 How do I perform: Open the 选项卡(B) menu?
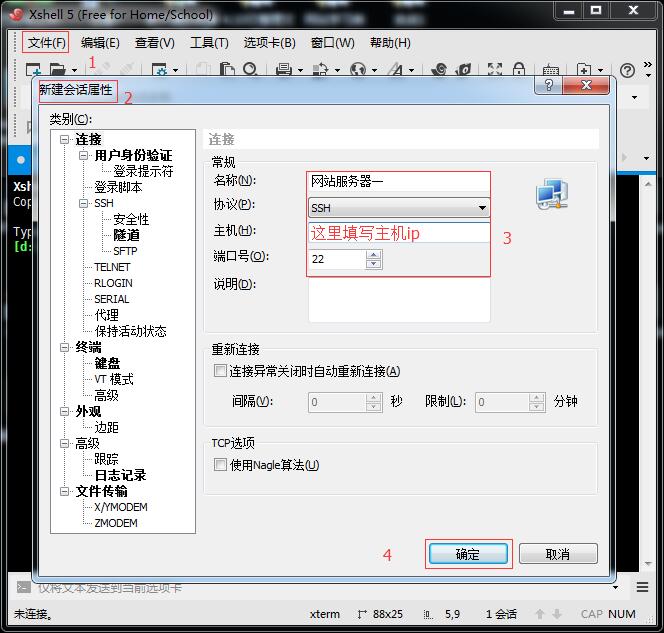point(269,42)
